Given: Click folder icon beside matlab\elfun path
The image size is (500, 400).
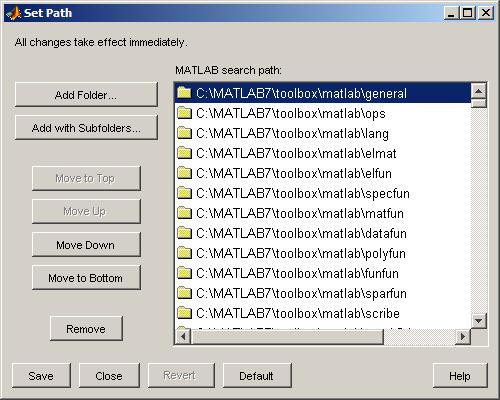Looking at the screenshot, I should [x=184, y=173].
